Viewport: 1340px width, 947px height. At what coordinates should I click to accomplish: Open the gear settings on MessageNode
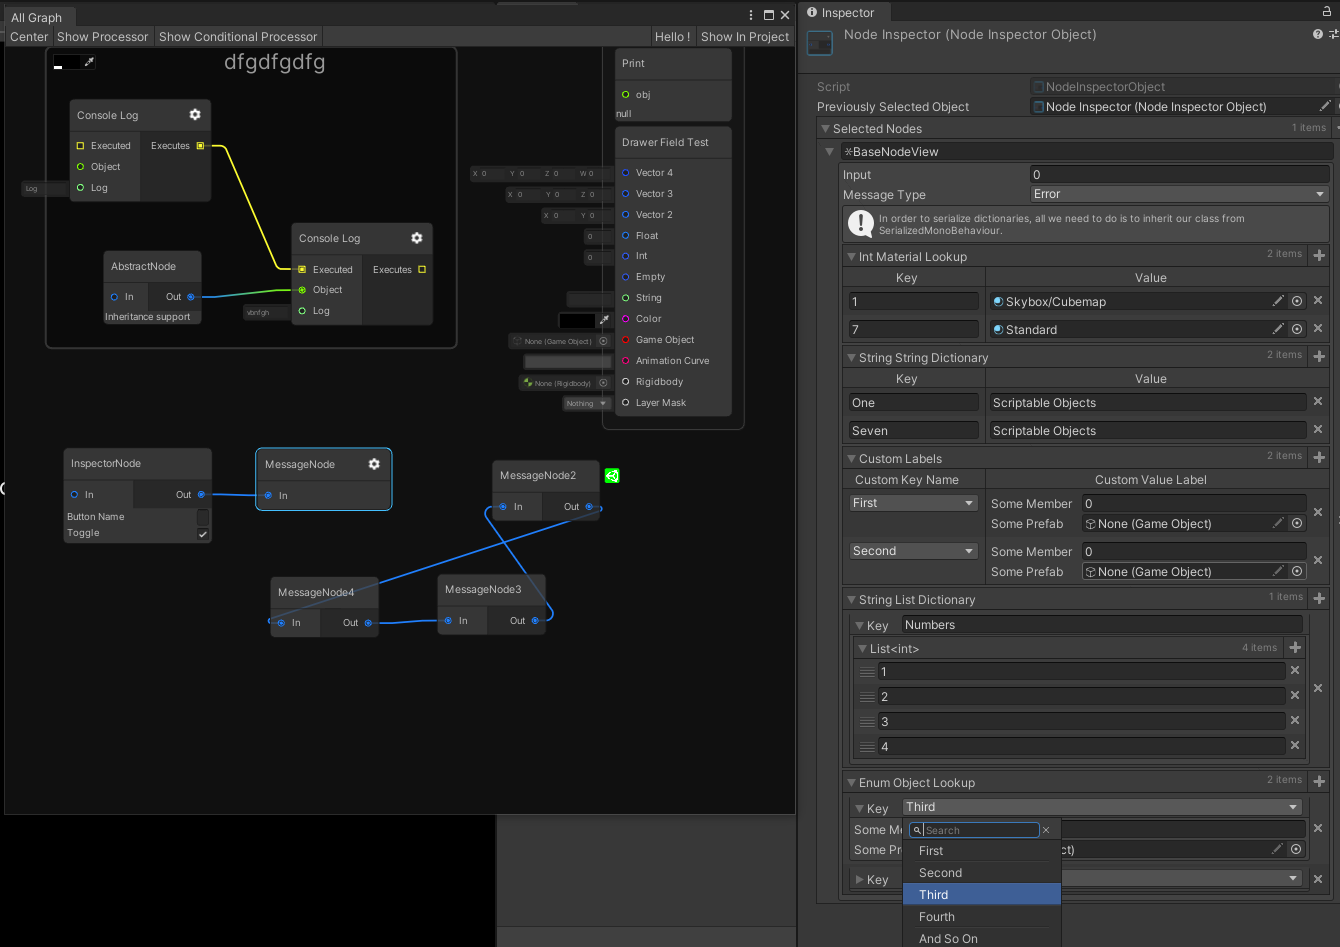[x=374, y=463]
